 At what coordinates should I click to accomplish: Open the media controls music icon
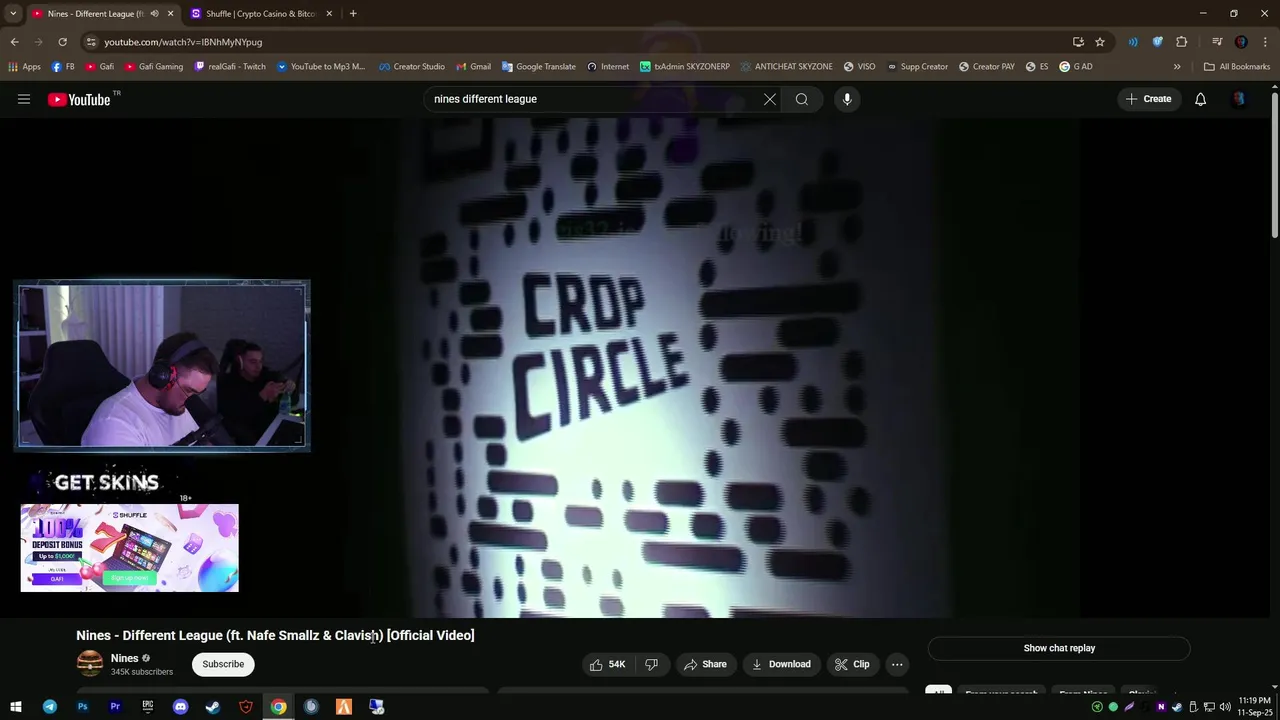[1217, 42]
